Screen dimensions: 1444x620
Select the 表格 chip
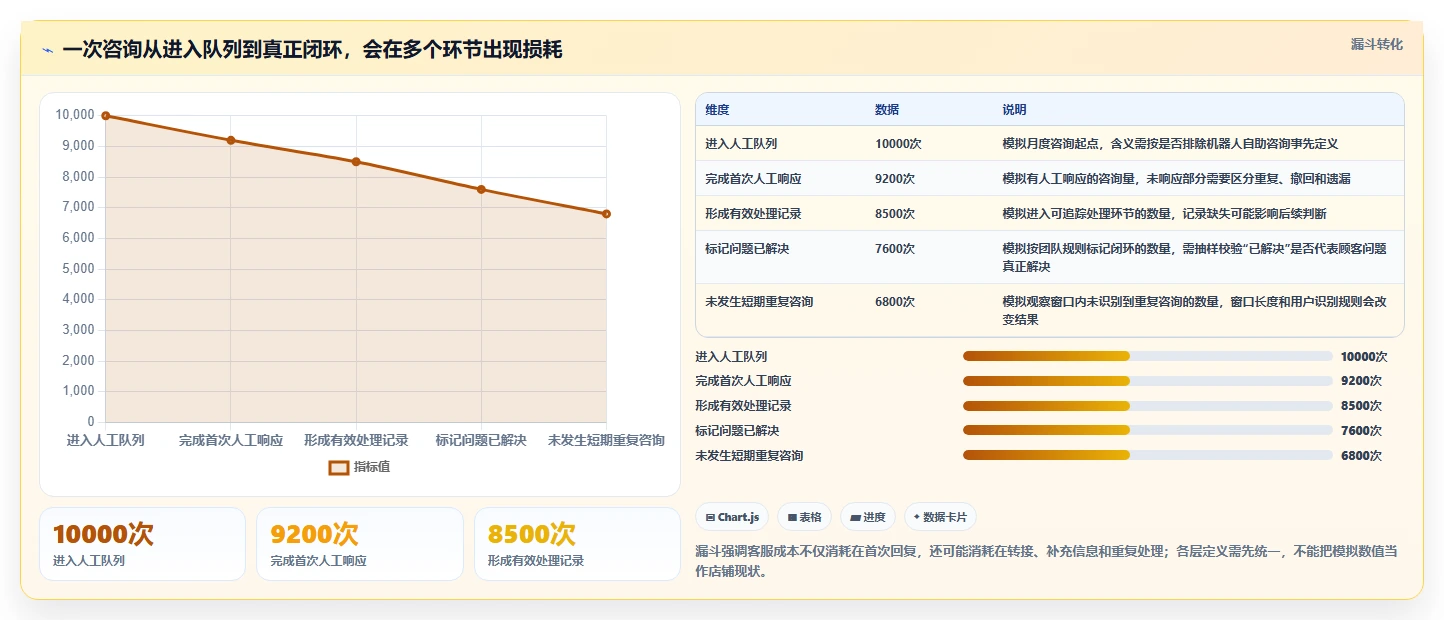(804, 517)
